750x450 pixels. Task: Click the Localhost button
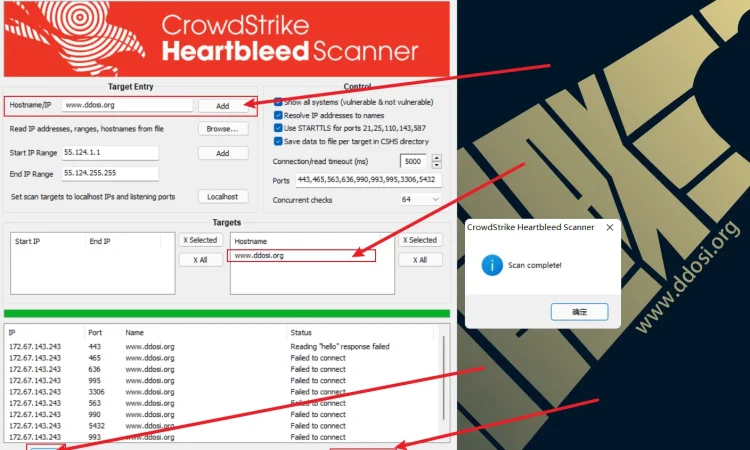click(x=223, y=197)
